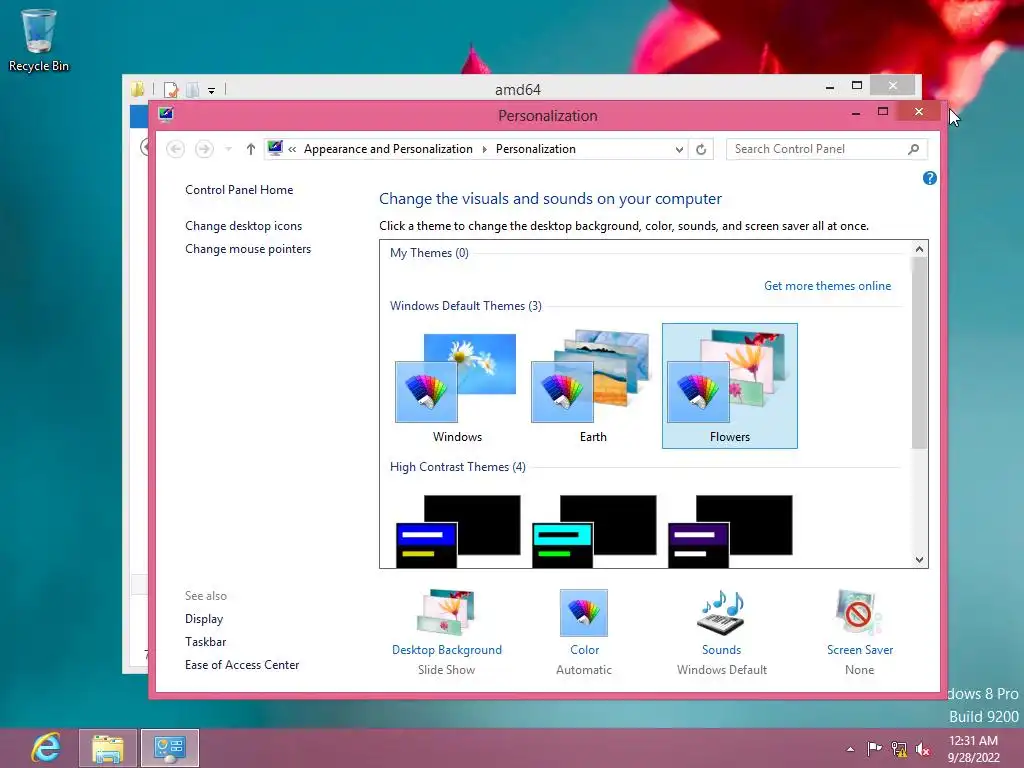
Task: Select the Flowers theme
Action: click(729, 386)
